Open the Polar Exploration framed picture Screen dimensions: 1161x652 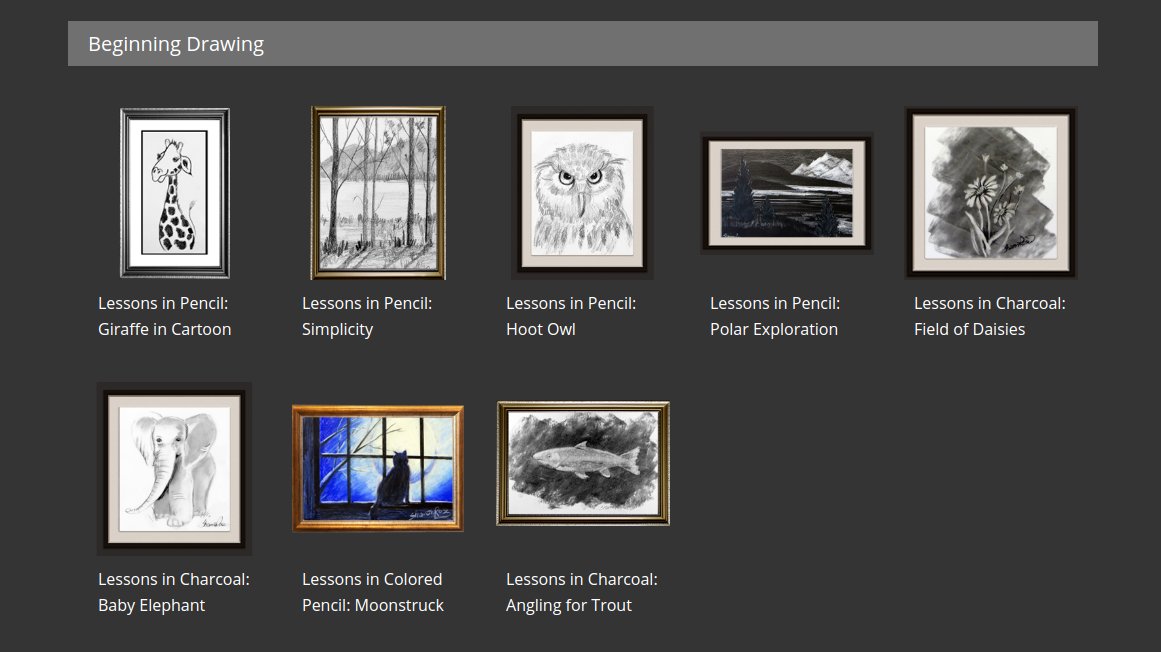786,193
